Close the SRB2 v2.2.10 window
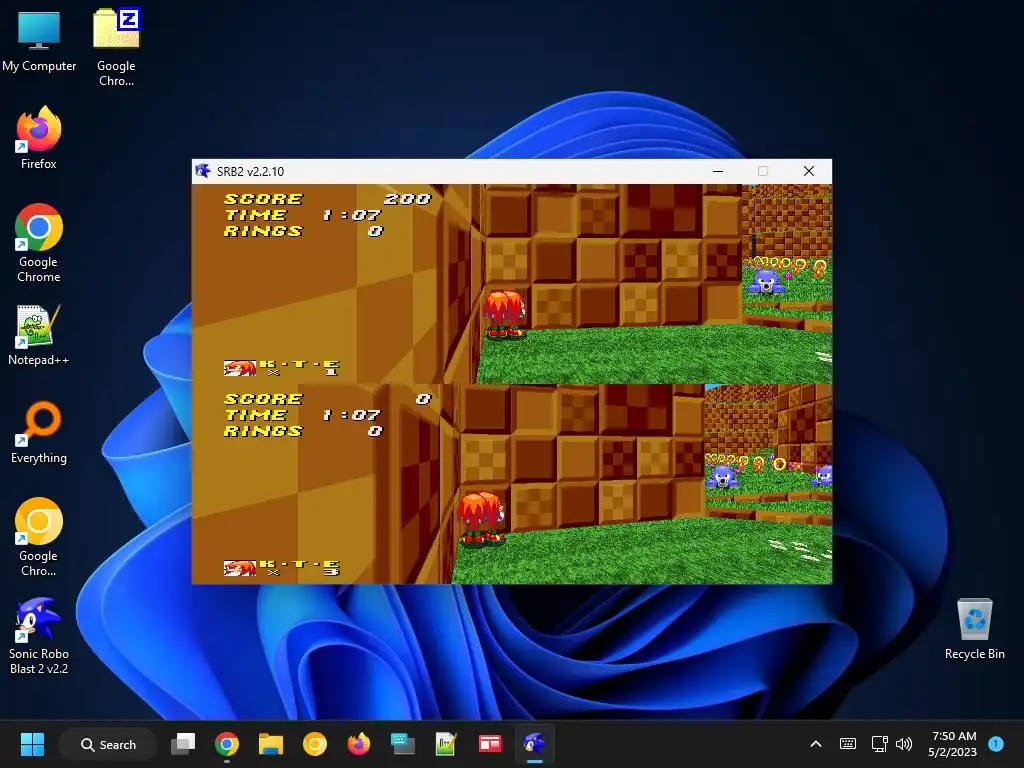This screenshot has width=1024, height=768. (808, 171)
